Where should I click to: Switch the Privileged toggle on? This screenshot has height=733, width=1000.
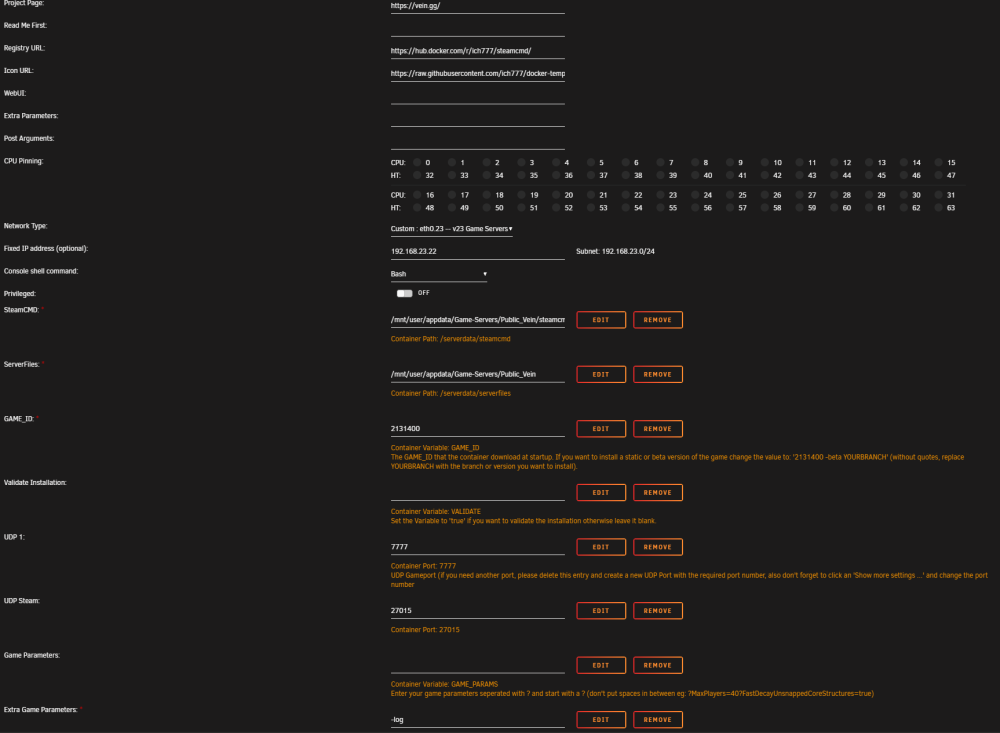coord(404,293)
